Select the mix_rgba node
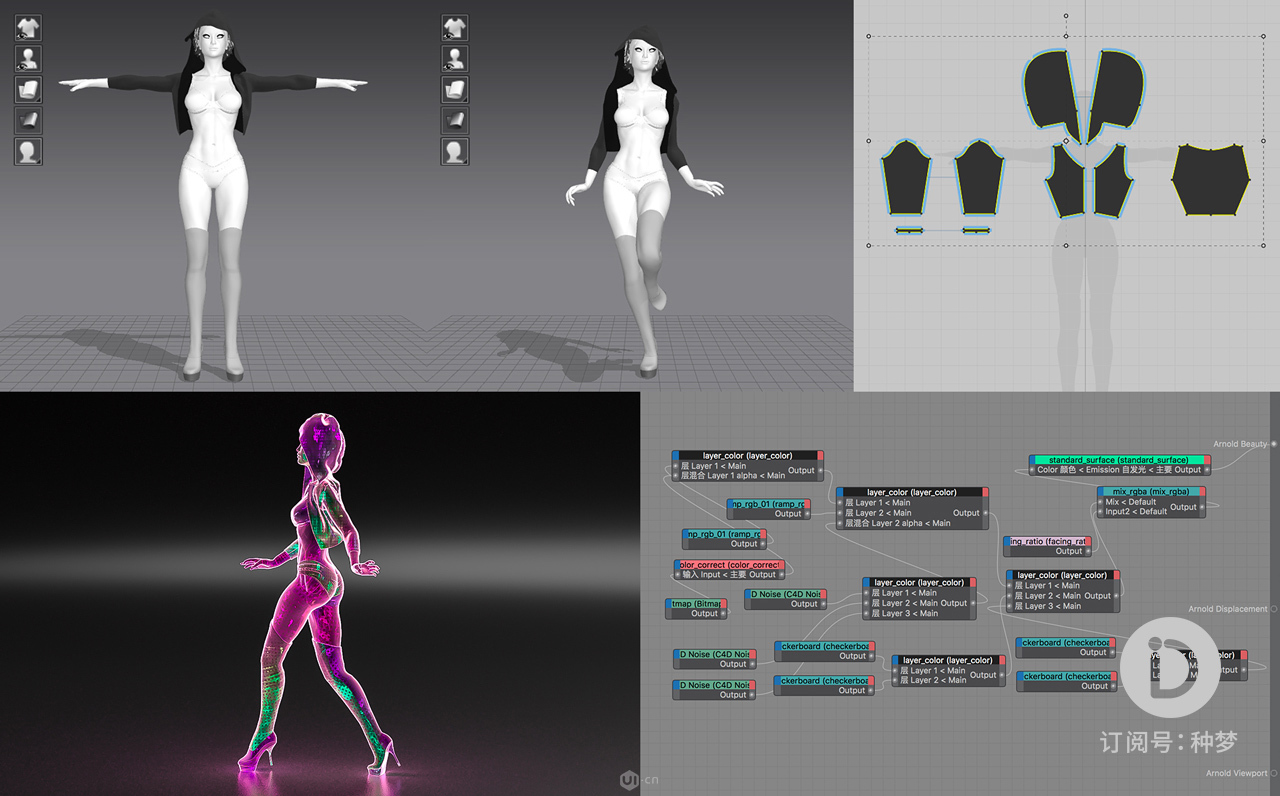 pos(1150,491)
